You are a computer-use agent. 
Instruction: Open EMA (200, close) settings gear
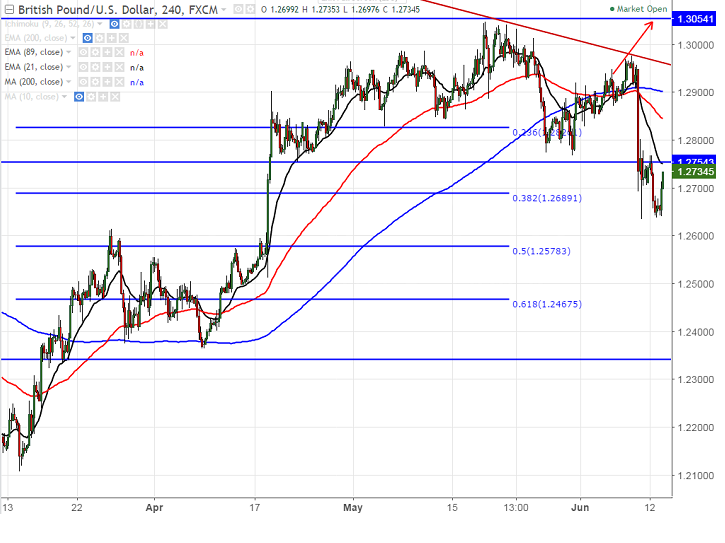pyautogui.click(x=99, y=38)
